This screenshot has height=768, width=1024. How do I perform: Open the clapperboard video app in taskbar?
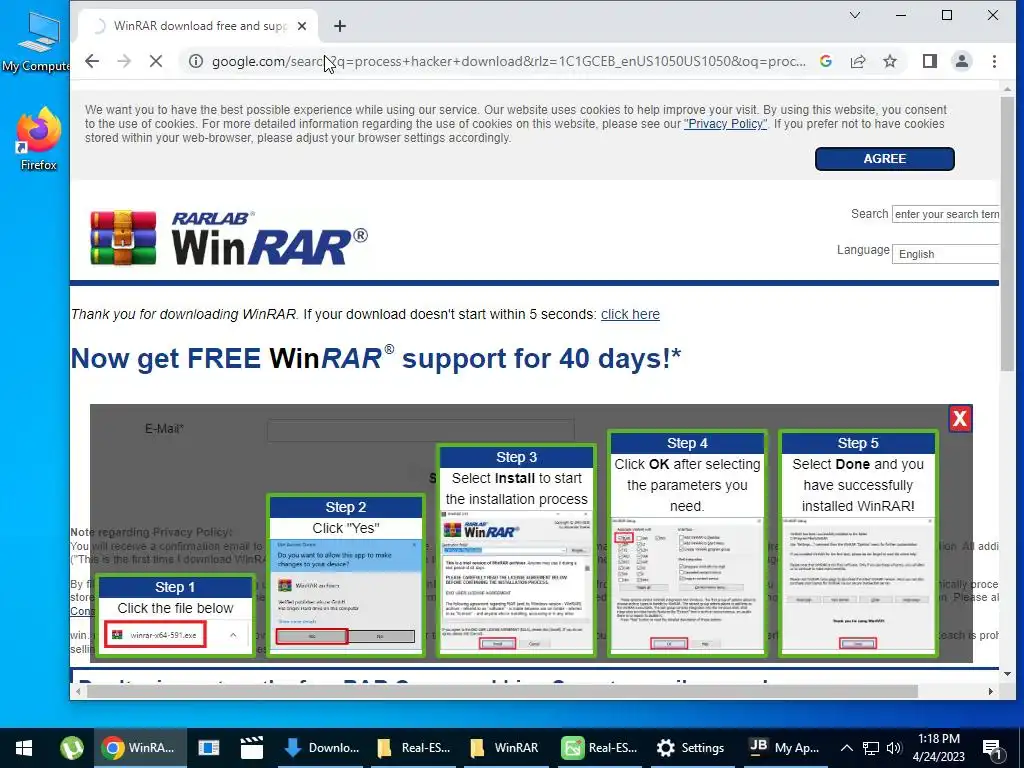pos(251,748)
